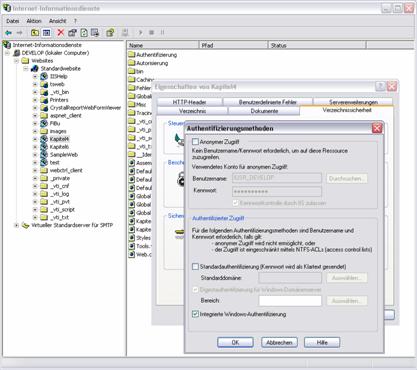The width and height of the screenshot is (417, 370).
Task: Click the red X delete toolbar icon
Action: 61,32
